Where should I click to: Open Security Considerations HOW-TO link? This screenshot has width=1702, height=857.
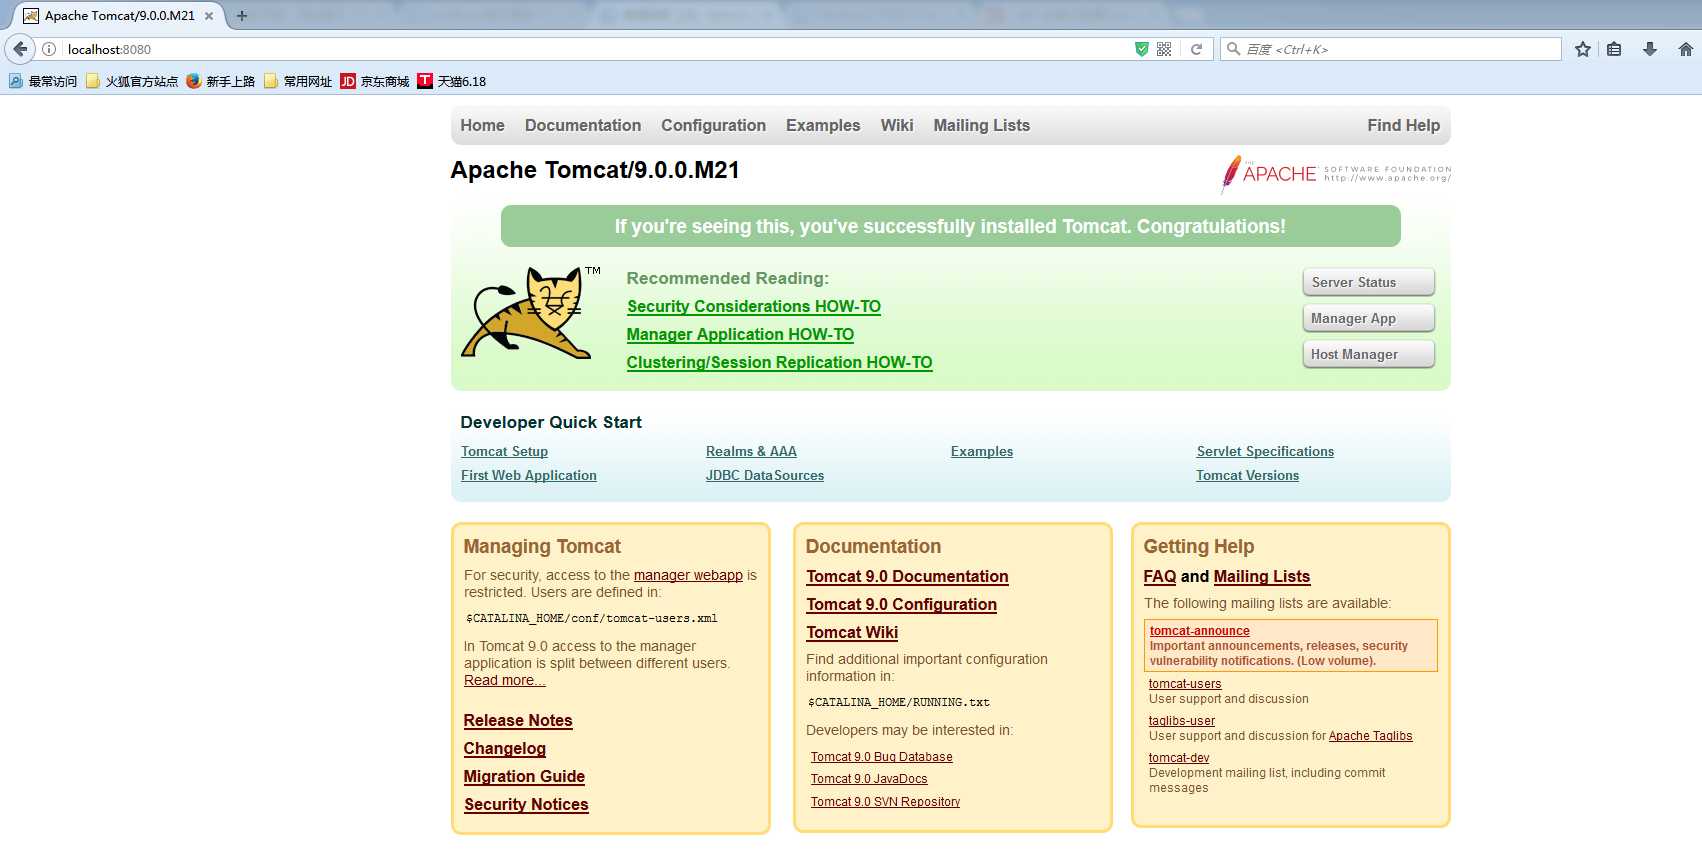coord(754,306)
